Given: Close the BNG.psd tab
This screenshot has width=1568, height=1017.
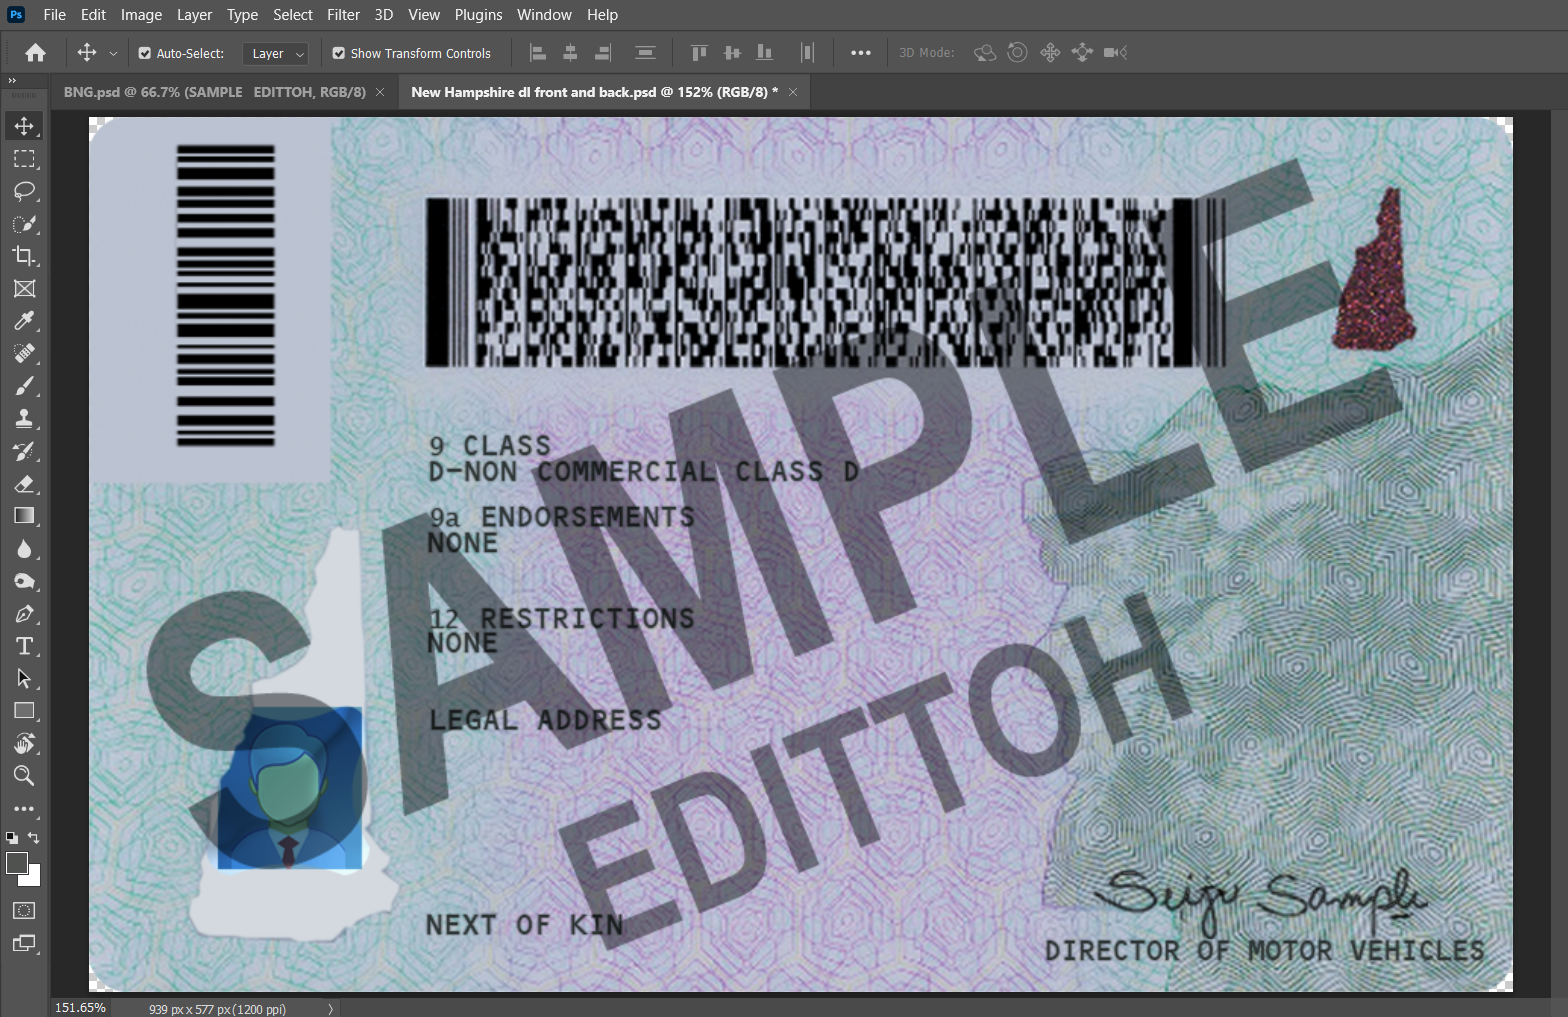Looking at the screenshot, I should point(380,92).
